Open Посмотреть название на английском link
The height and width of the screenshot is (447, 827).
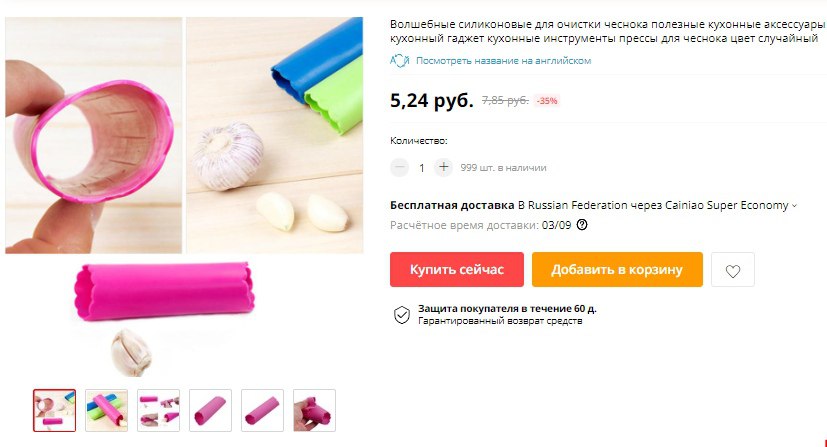coord(503,61)
